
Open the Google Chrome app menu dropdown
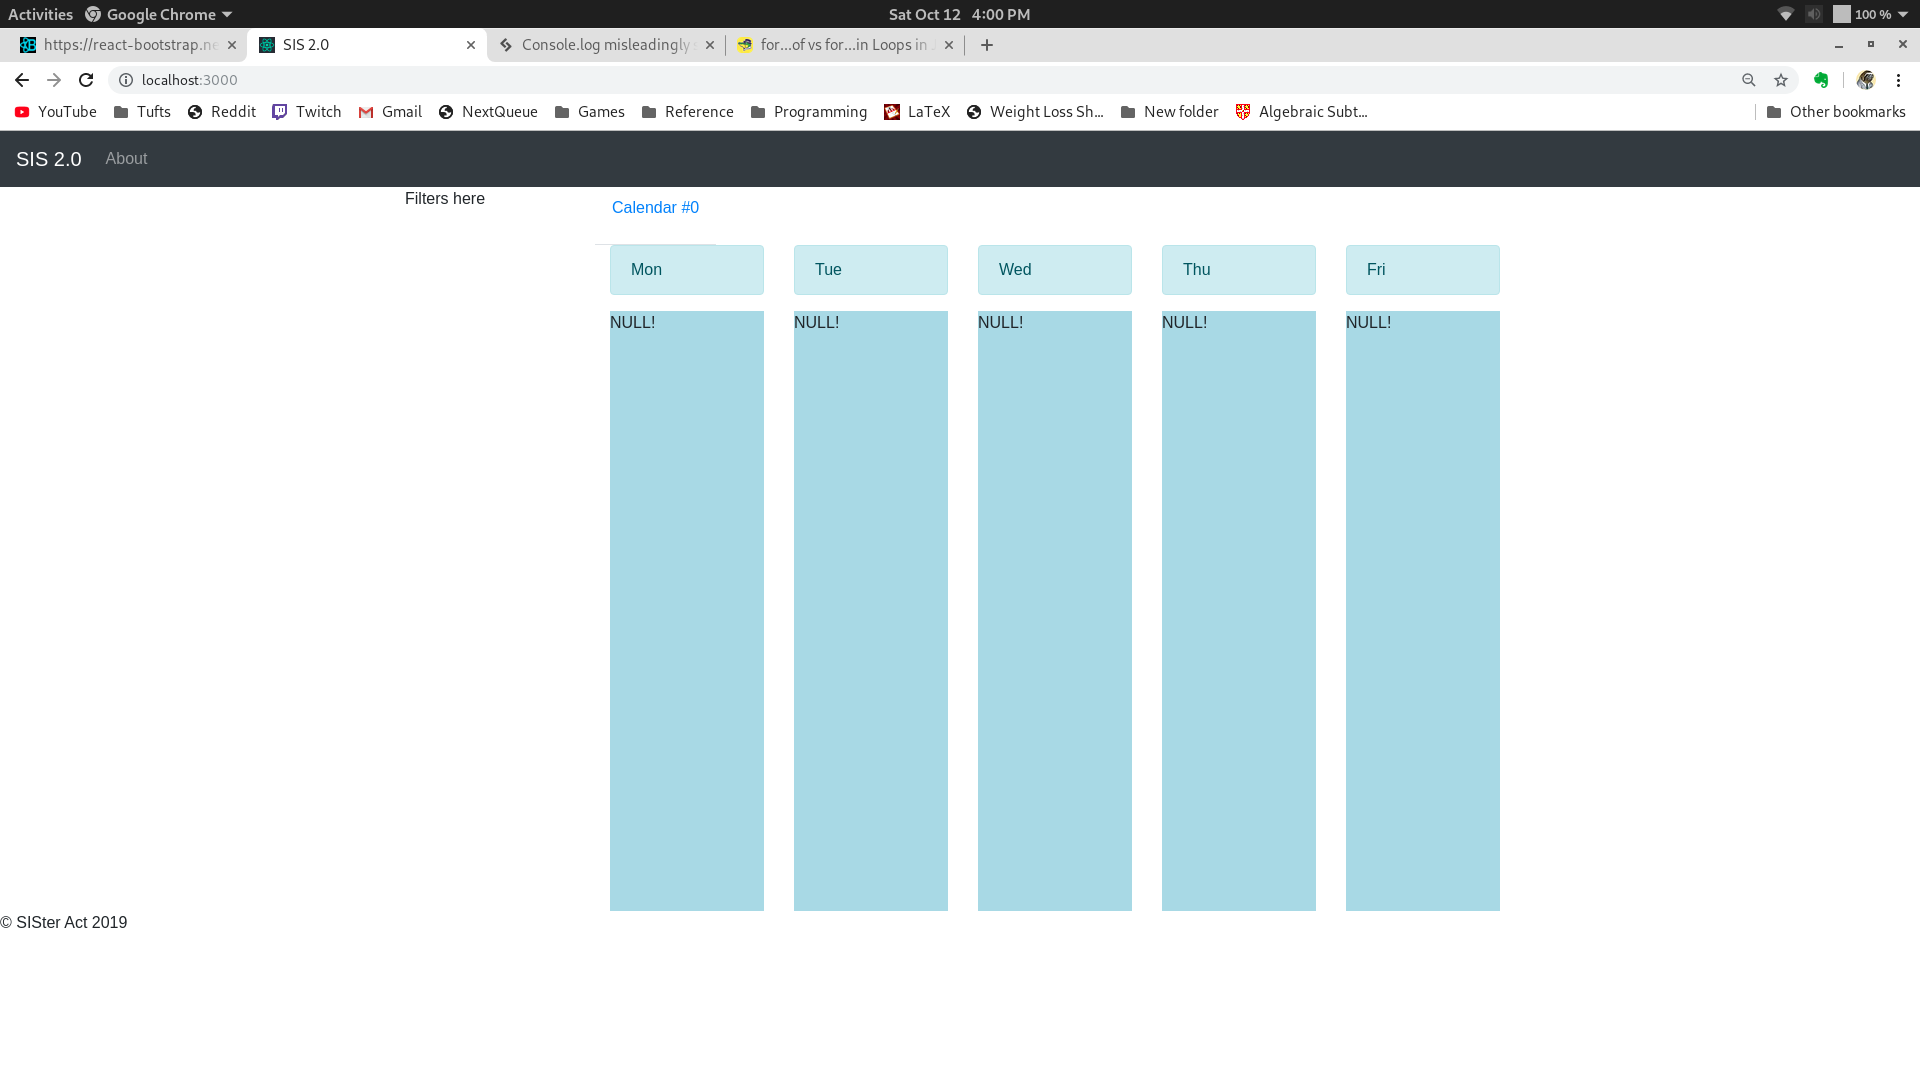tap(160, 14)
